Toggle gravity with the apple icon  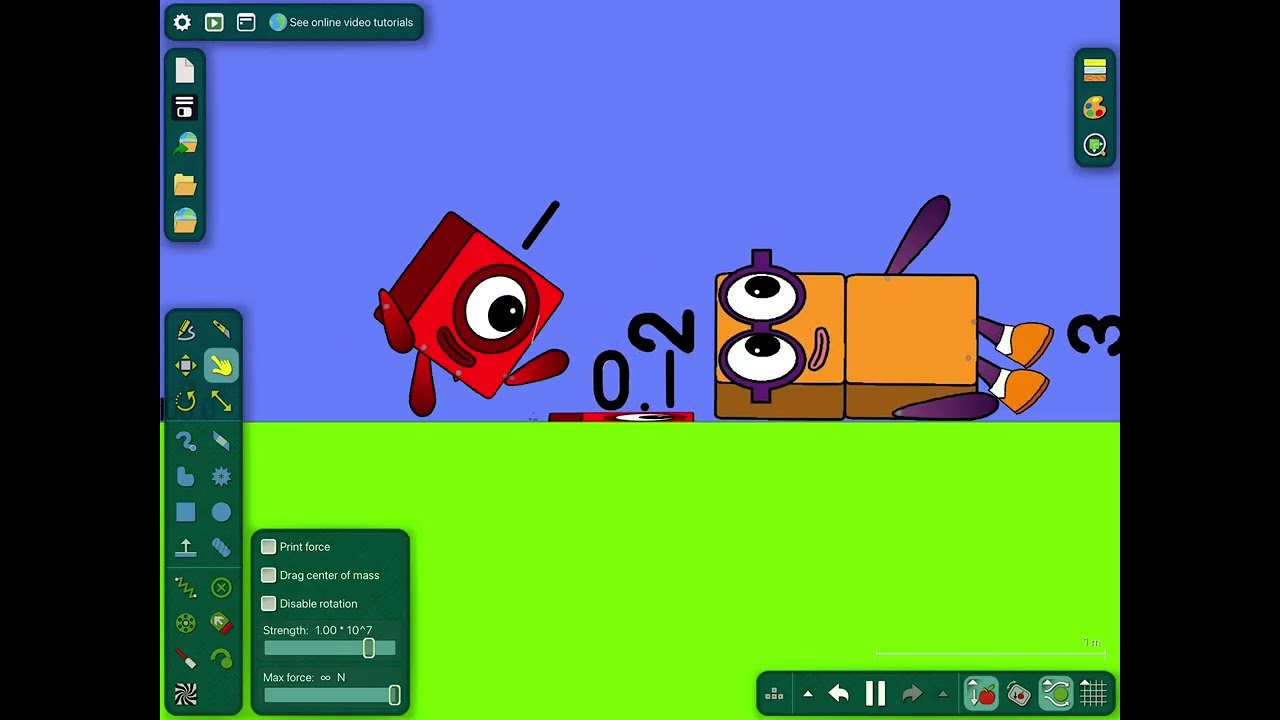(981, 693)
